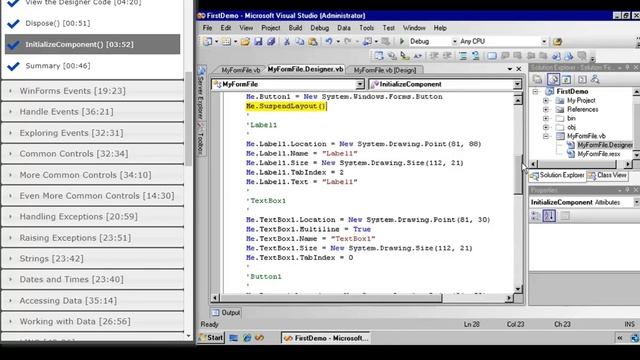Open the Build menu
Image resolution: width=640 pixels, height=360 pixels.
pyautogui.click(x=295, y=28)
